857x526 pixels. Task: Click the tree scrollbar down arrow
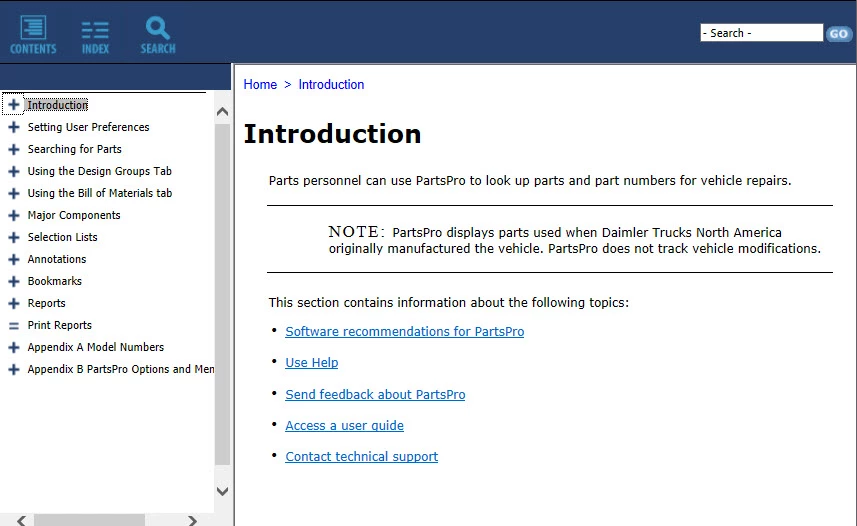pos(222,491)
